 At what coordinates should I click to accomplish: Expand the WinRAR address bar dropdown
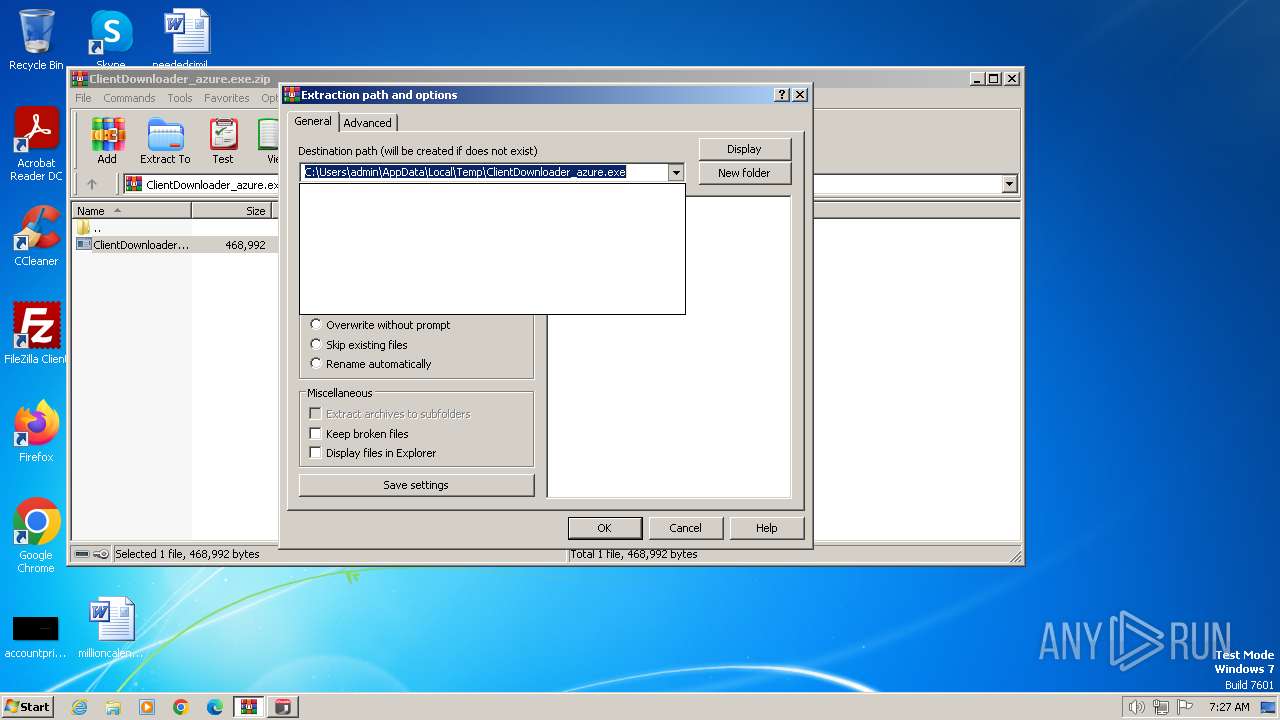click(x=1009, y=184)
